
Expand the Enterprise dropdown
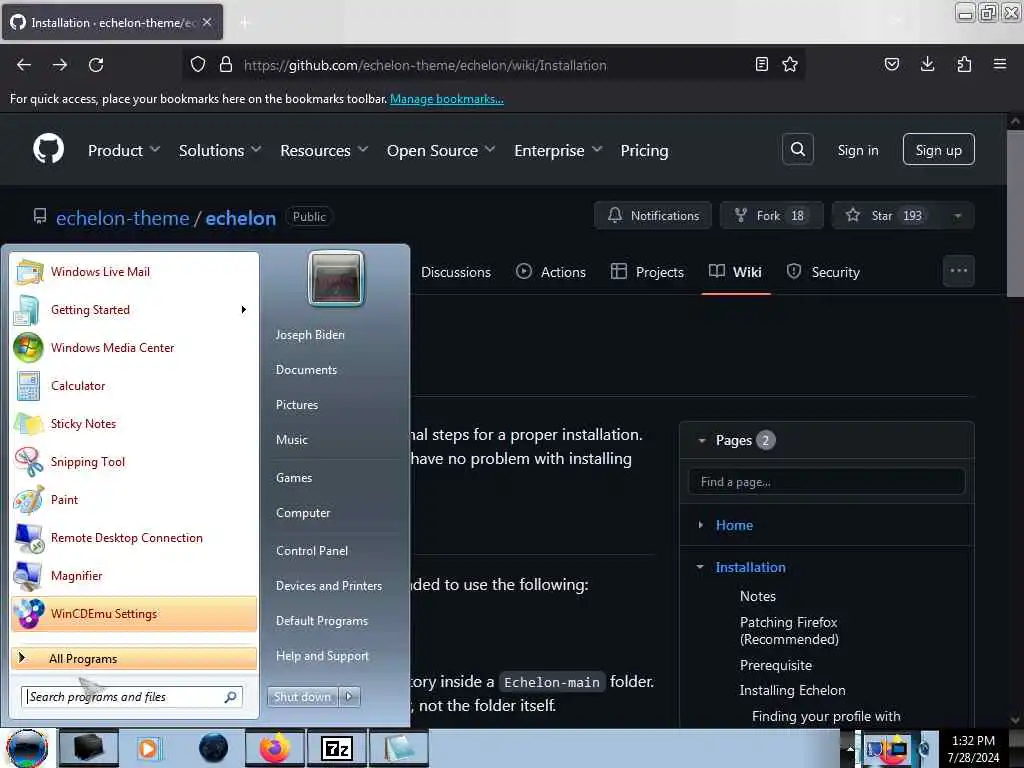coord(558,150)
